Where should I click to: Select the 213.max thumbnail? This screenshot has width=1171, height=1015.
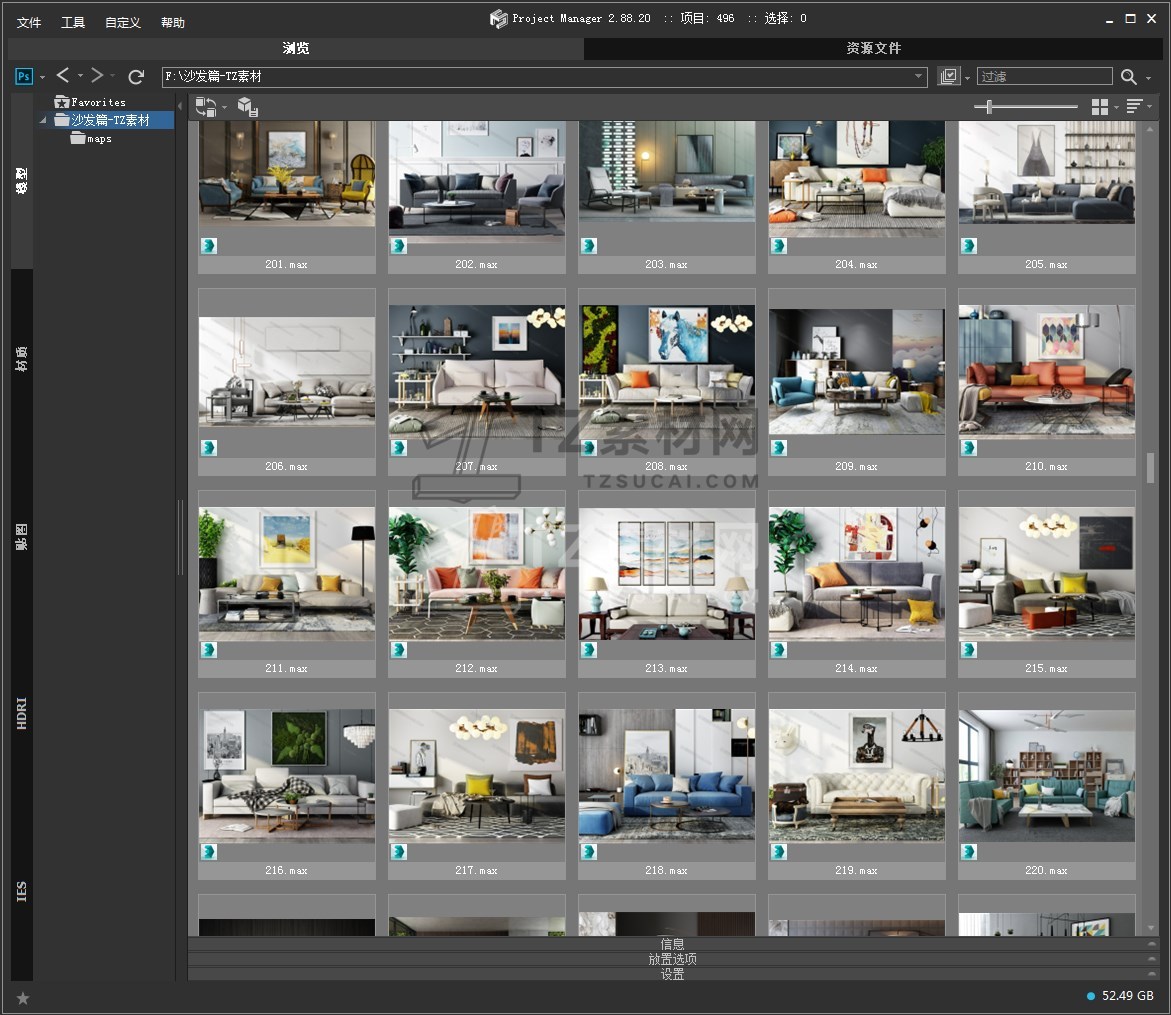pyautogui.click(x=666, y=574)
